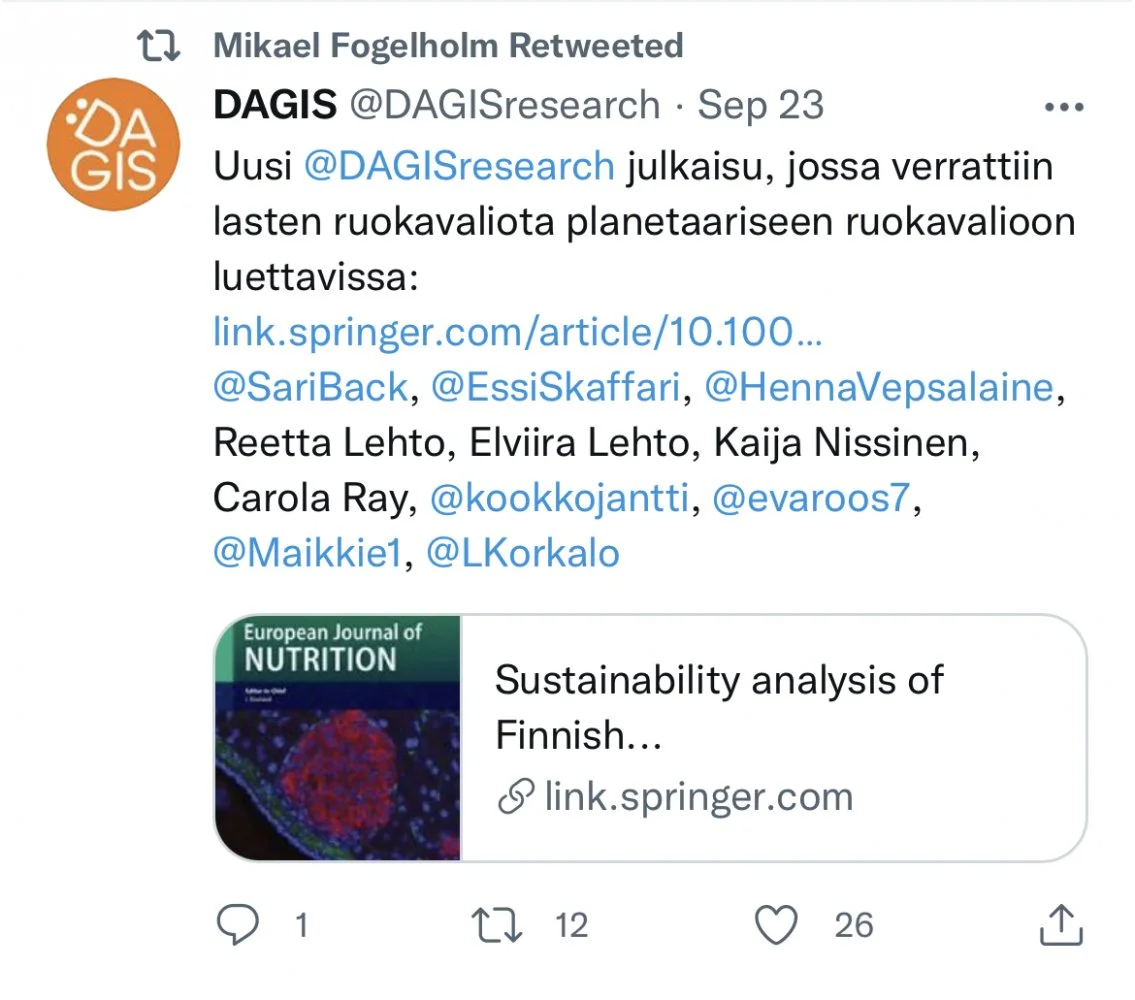Click the retweeted arrows icon above tweet
The image size is (1135, 1000).
(x=159, y=45)
